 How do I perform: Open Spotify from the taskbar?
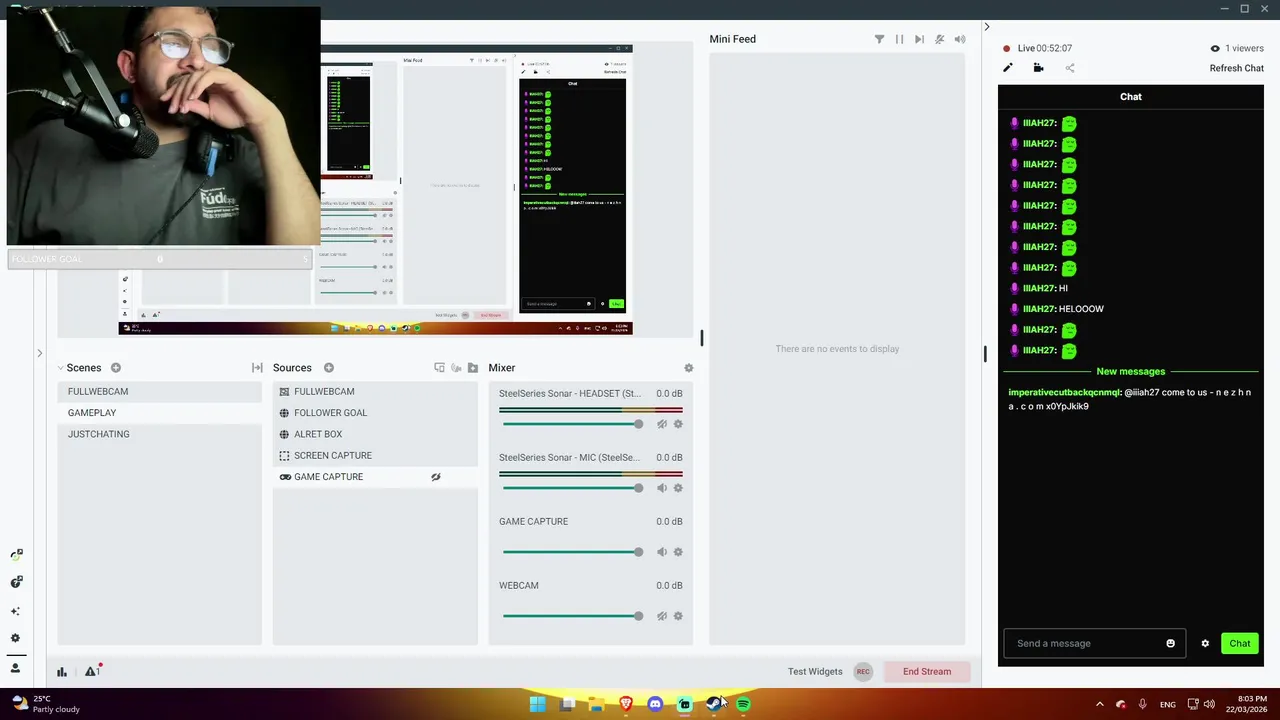pyautogui.click(x=743, y=704)
